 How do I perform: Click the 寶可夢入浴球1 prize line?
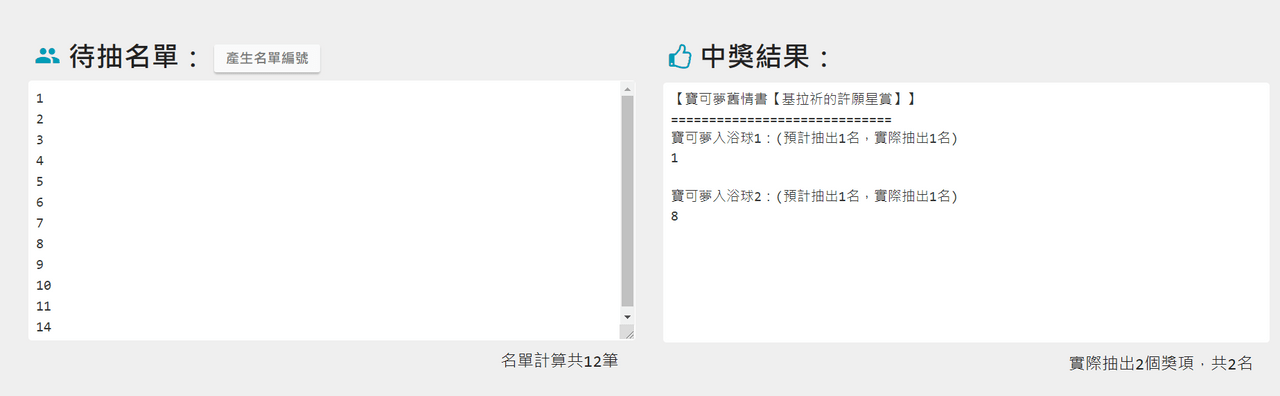click(814, 138)
